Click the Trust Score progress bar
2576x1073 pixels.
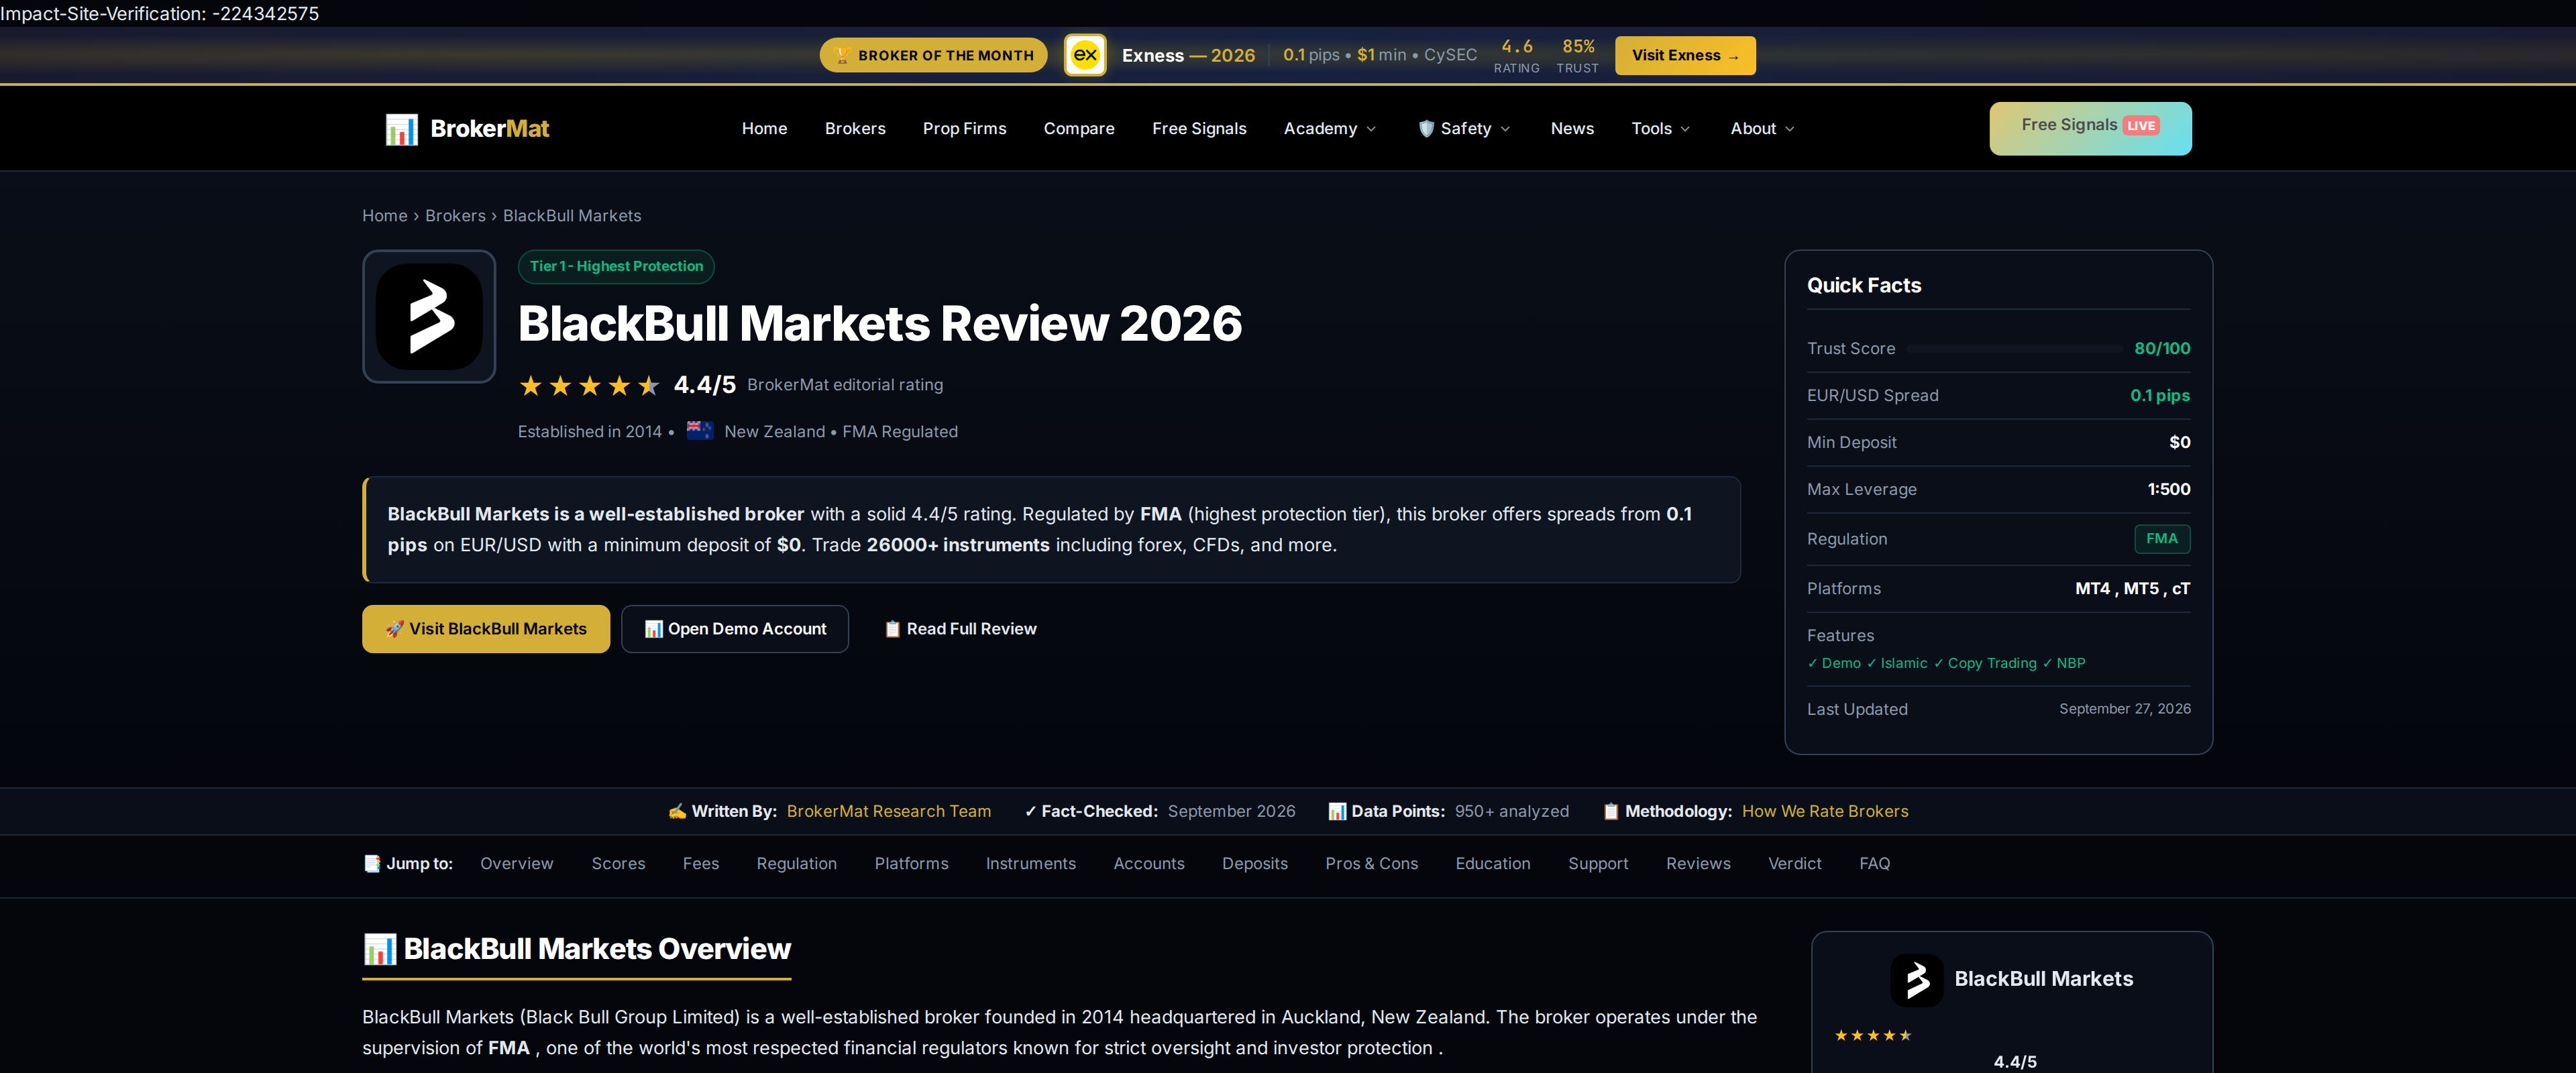(2014, 349)
